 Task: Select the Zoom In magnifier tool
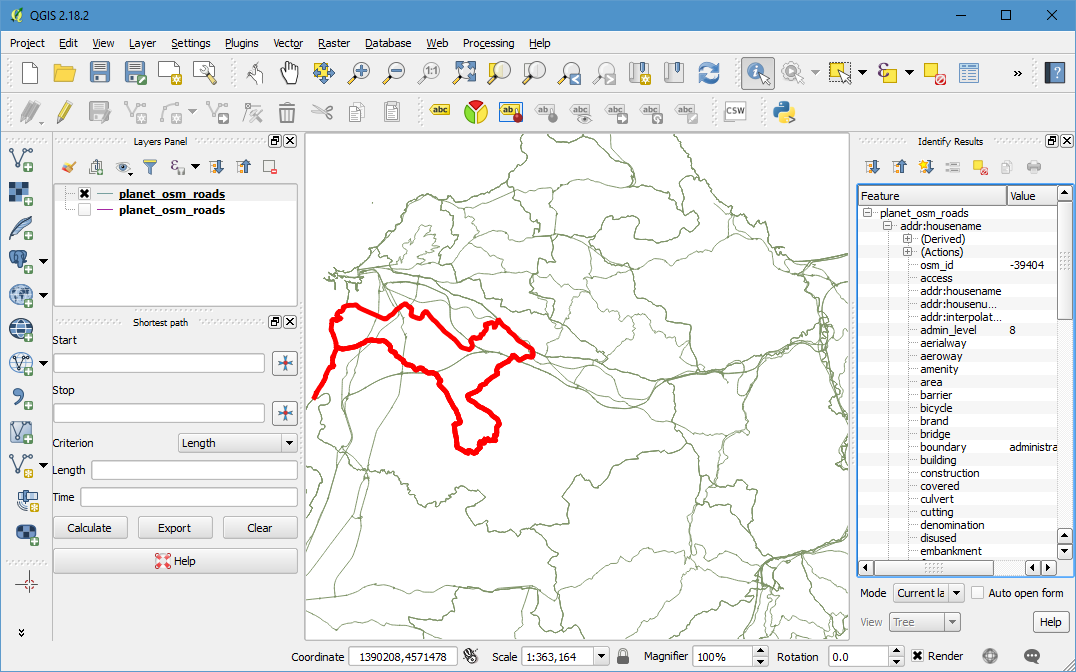359,72
